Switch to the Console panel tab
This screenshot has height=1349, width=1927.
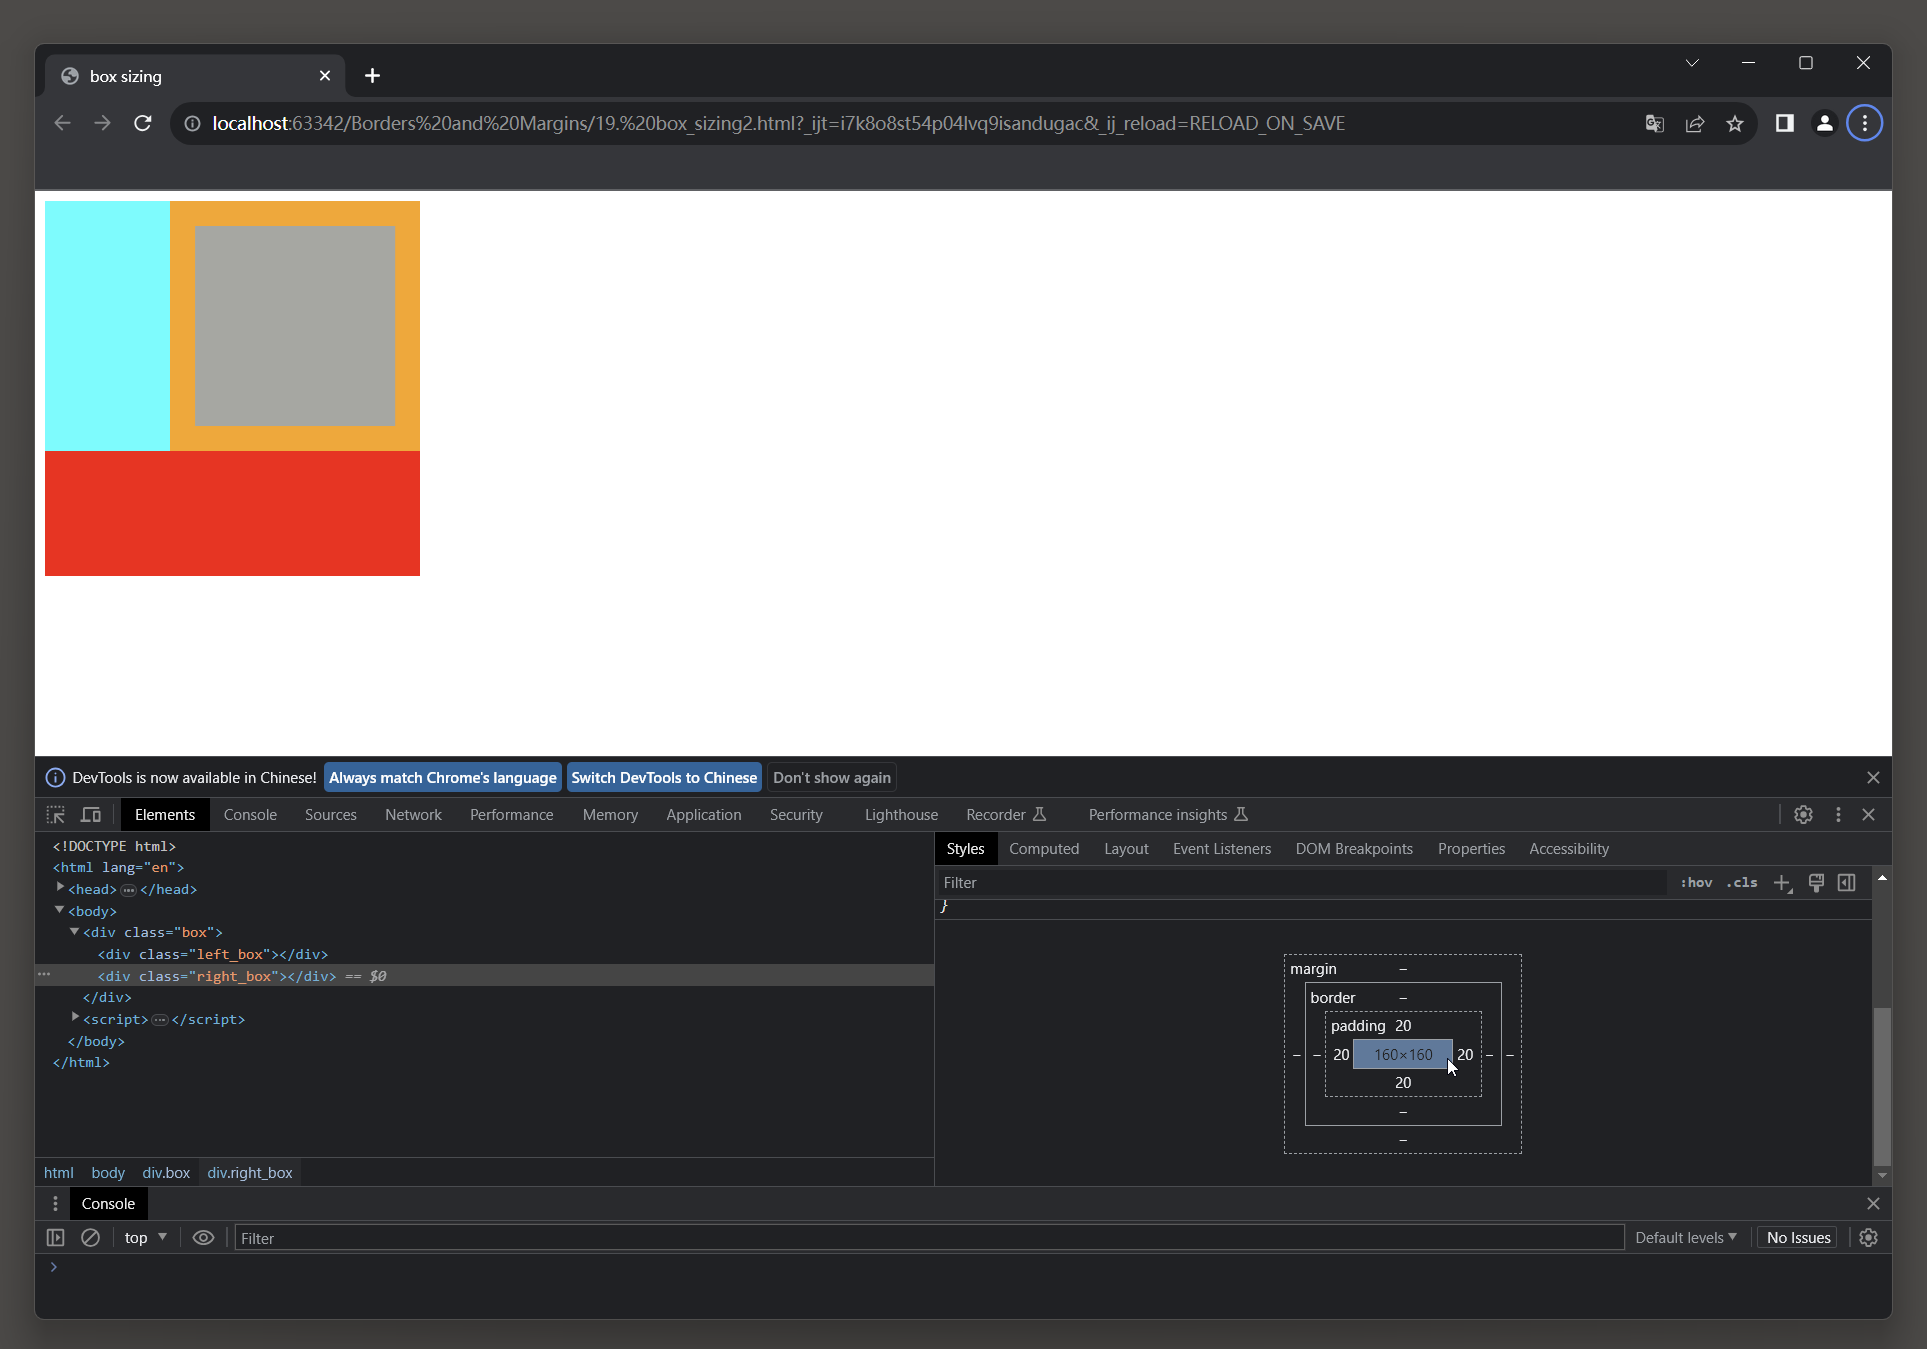(249, 814)
